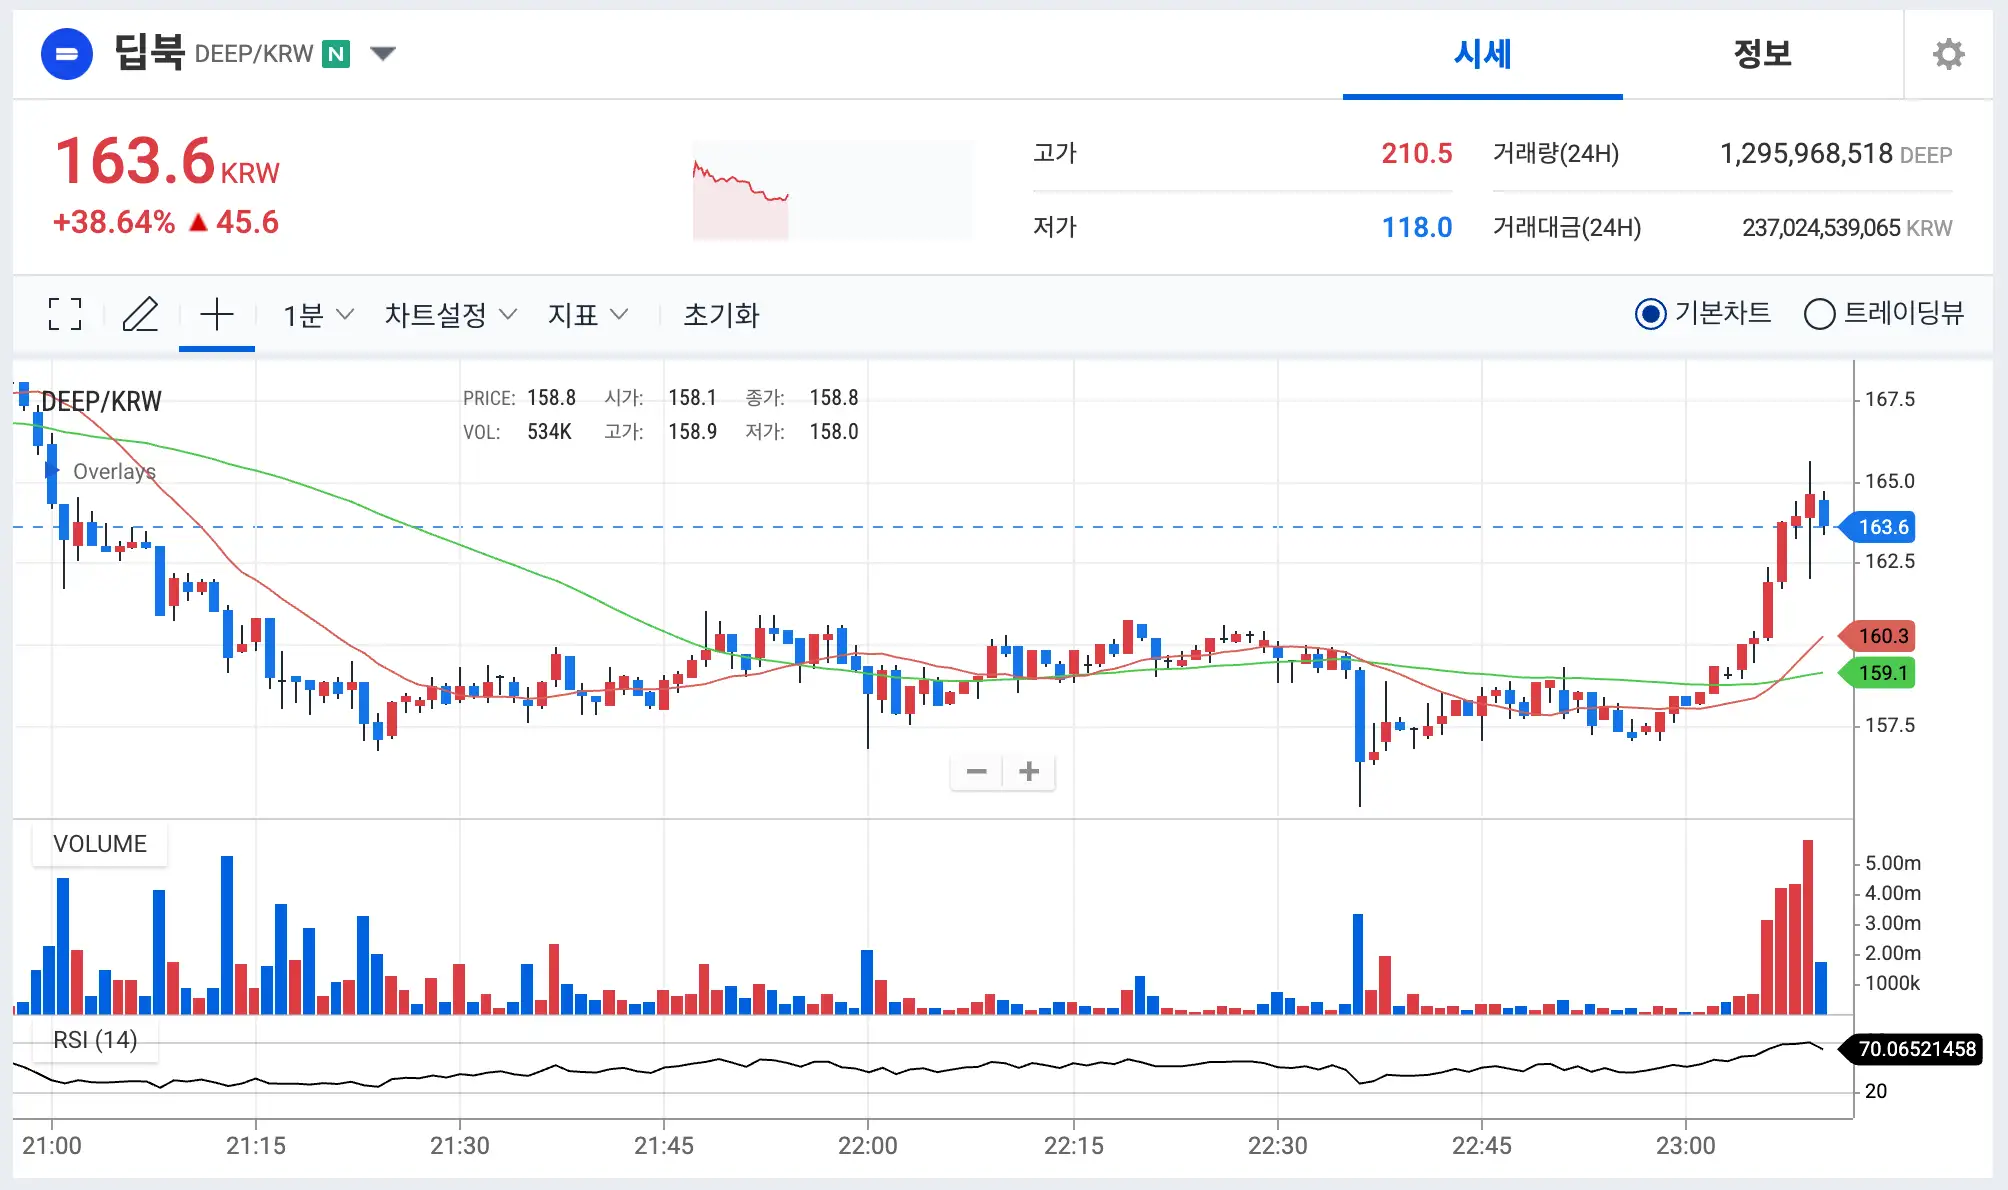
Task: Select the pencil drawing tool
Action: (x=140, y=314)
